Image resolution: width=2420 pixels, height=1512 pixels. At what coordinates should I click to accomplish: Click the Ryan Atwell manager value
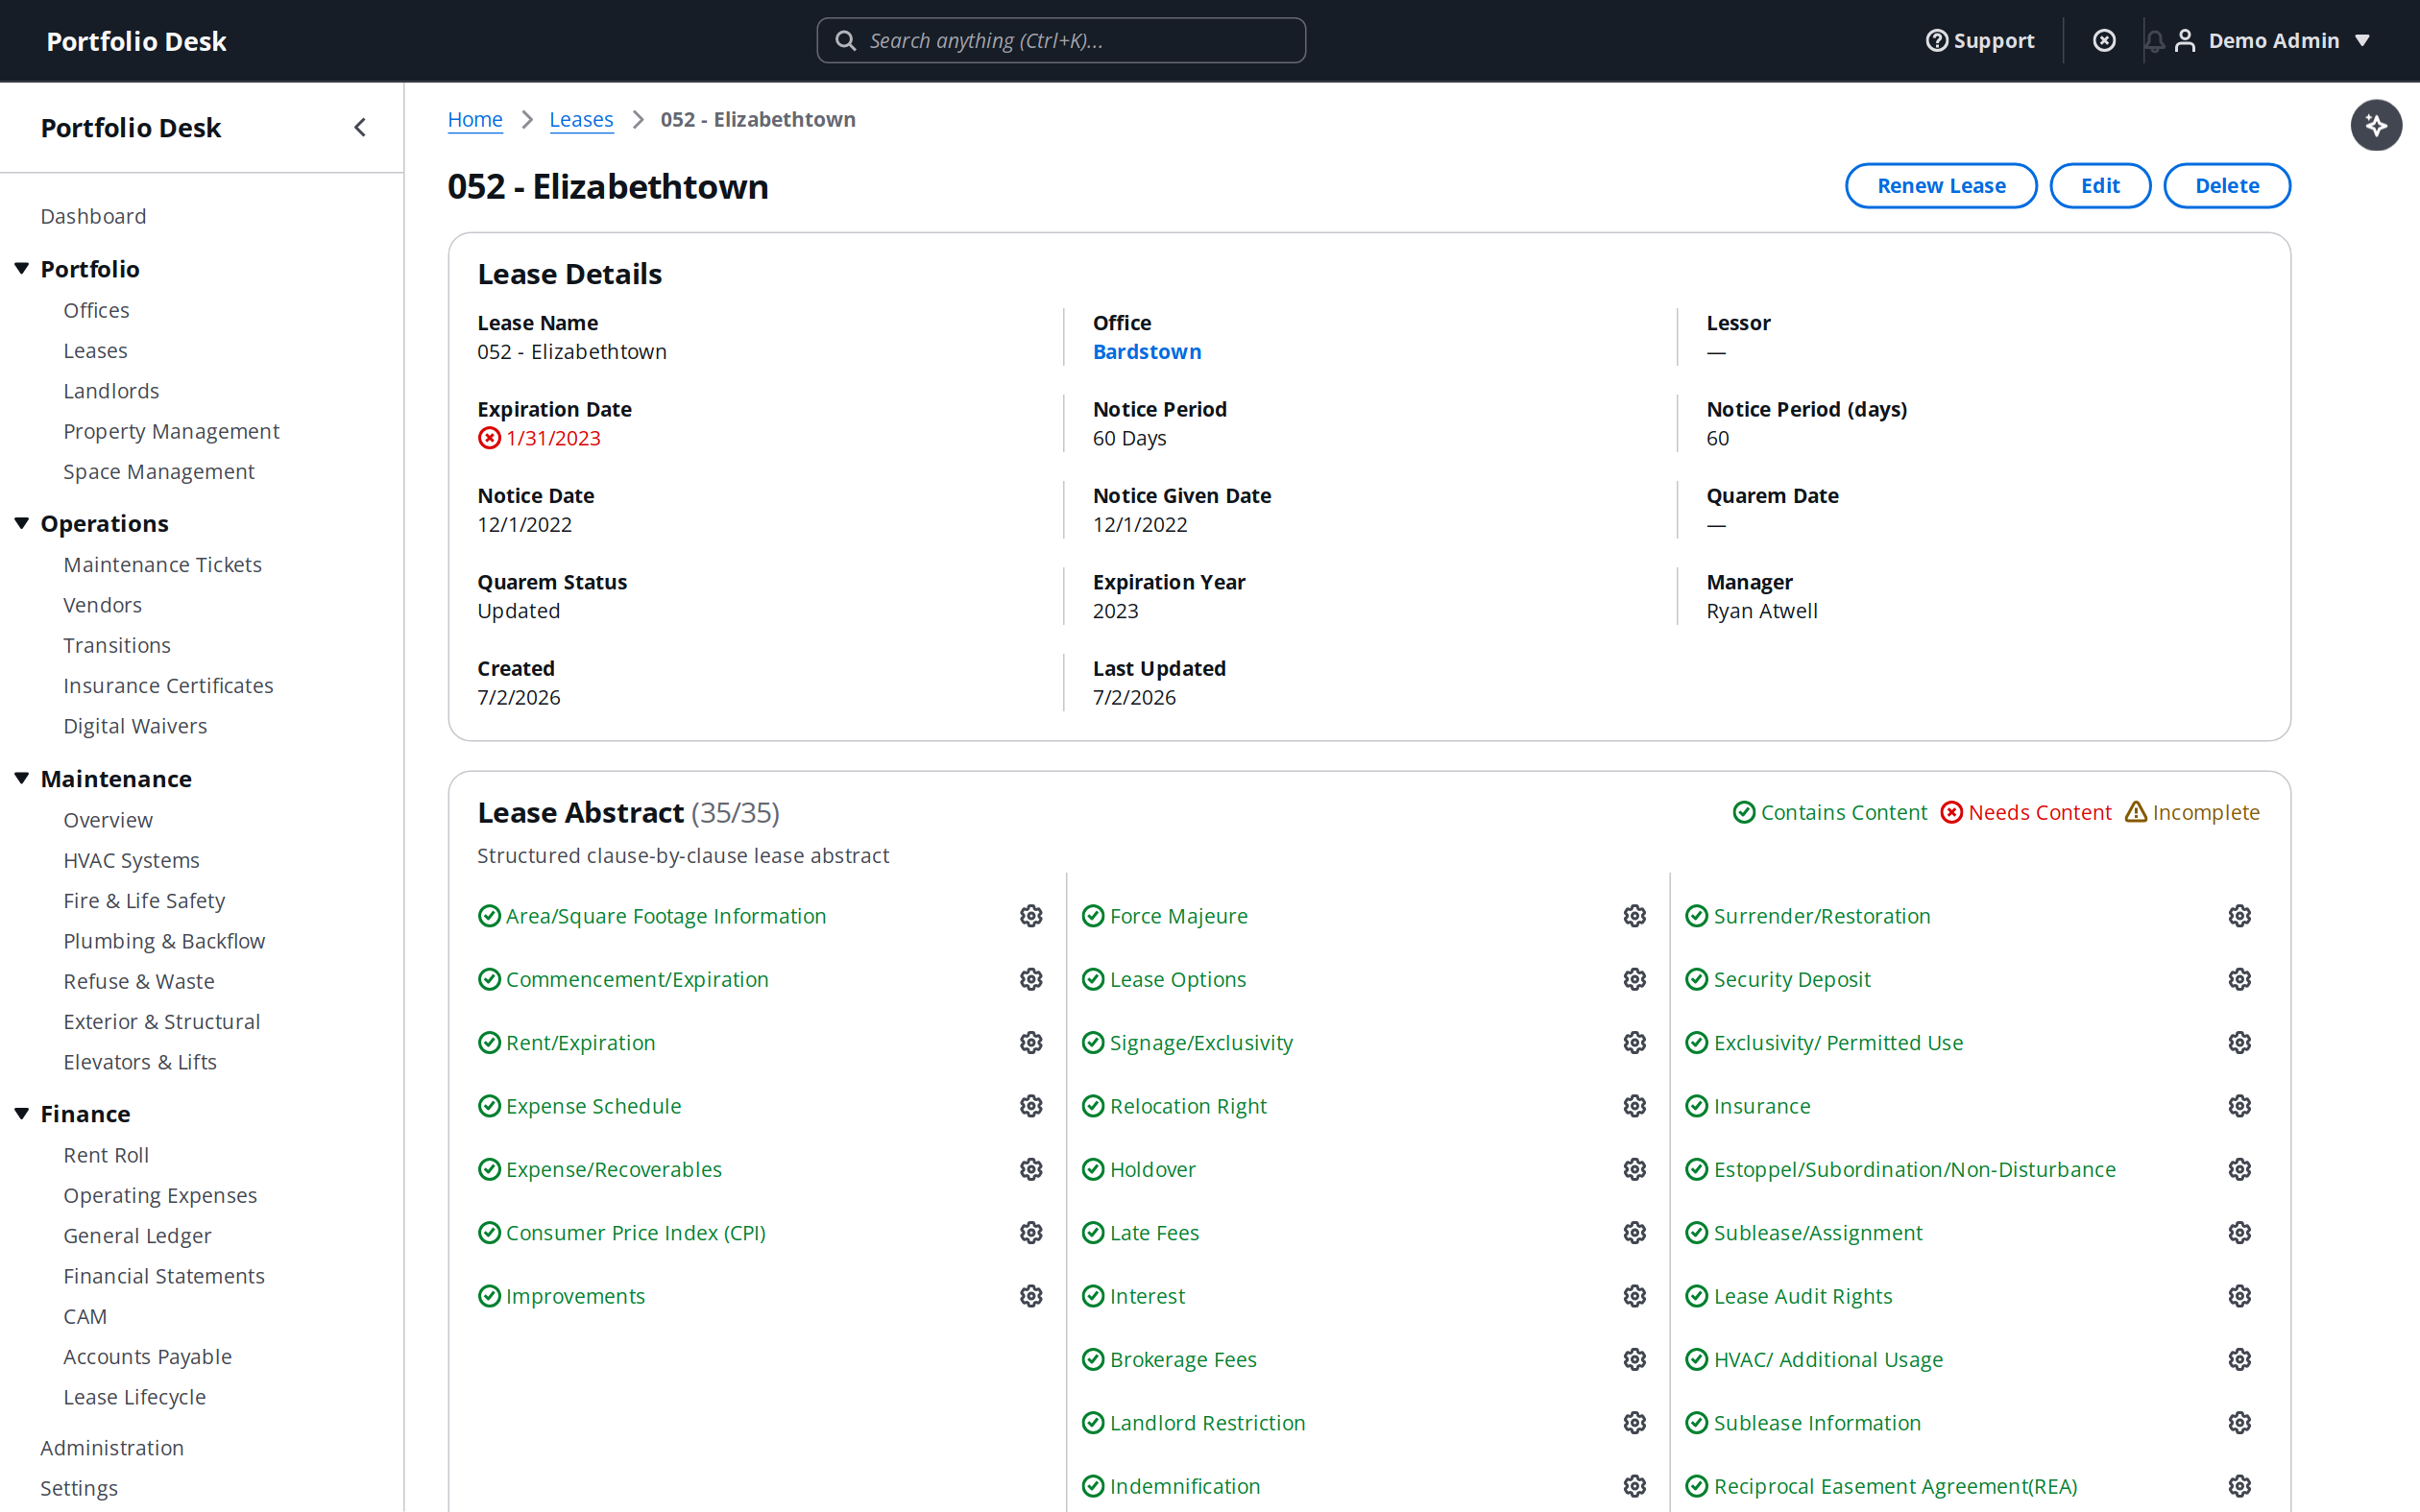1762,611
